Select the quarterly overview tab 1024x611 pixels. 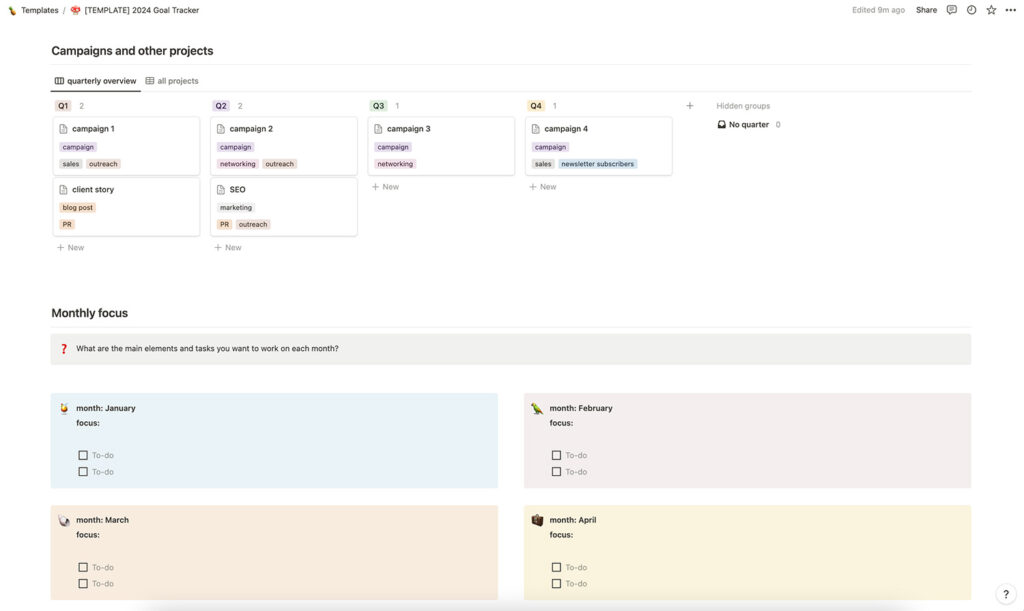pyautogui.click(x=101, y=80)
